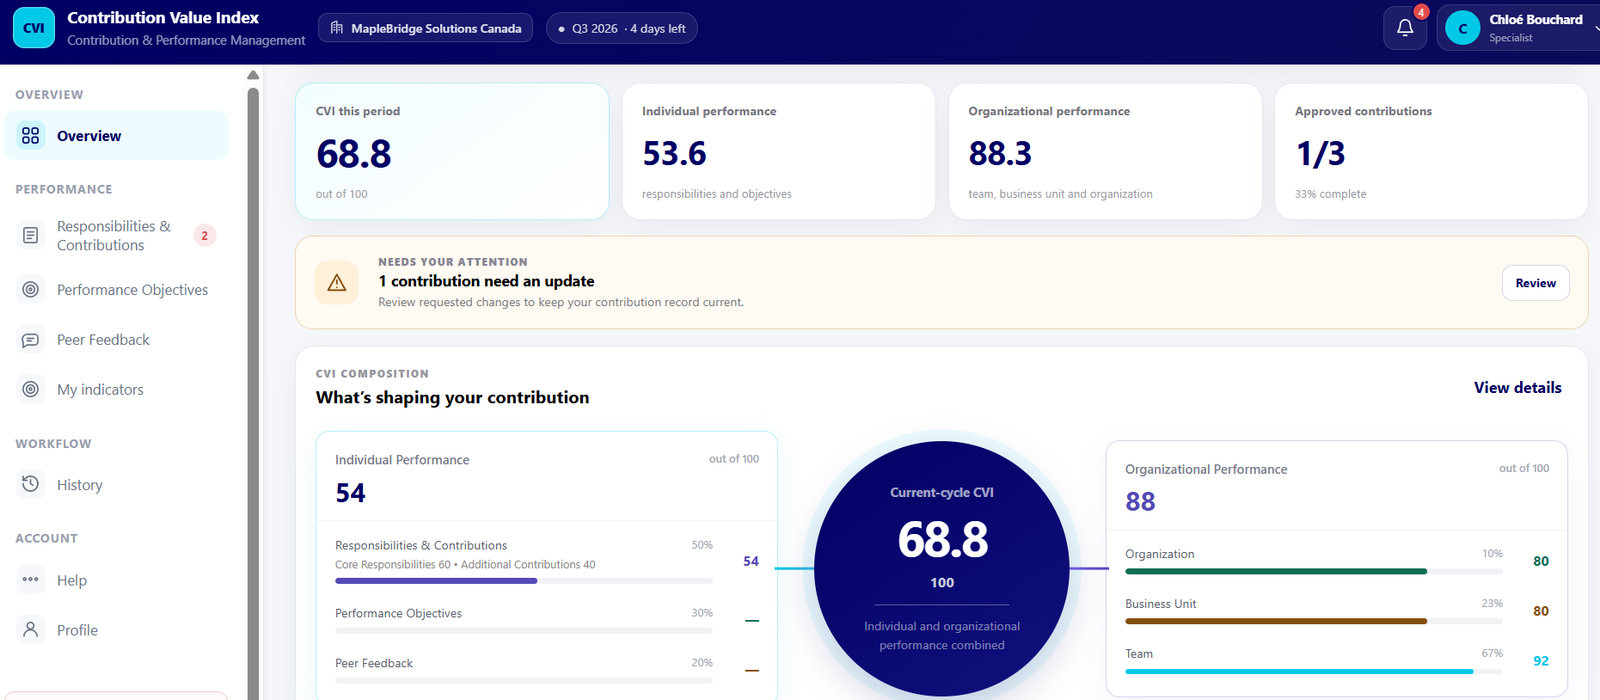Click the Review button
1600x700 pixels.
(x=1535, y=283)
